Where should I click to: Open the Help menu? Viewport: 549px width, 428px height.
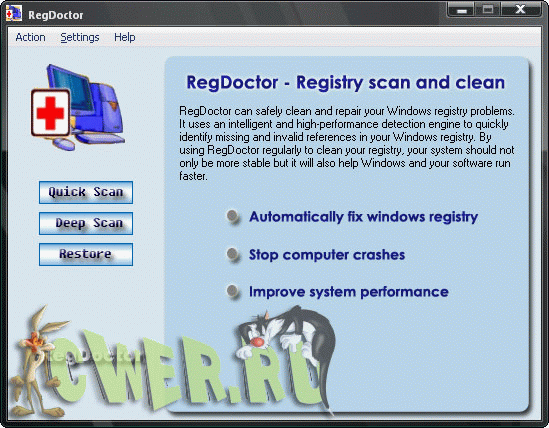125,37
